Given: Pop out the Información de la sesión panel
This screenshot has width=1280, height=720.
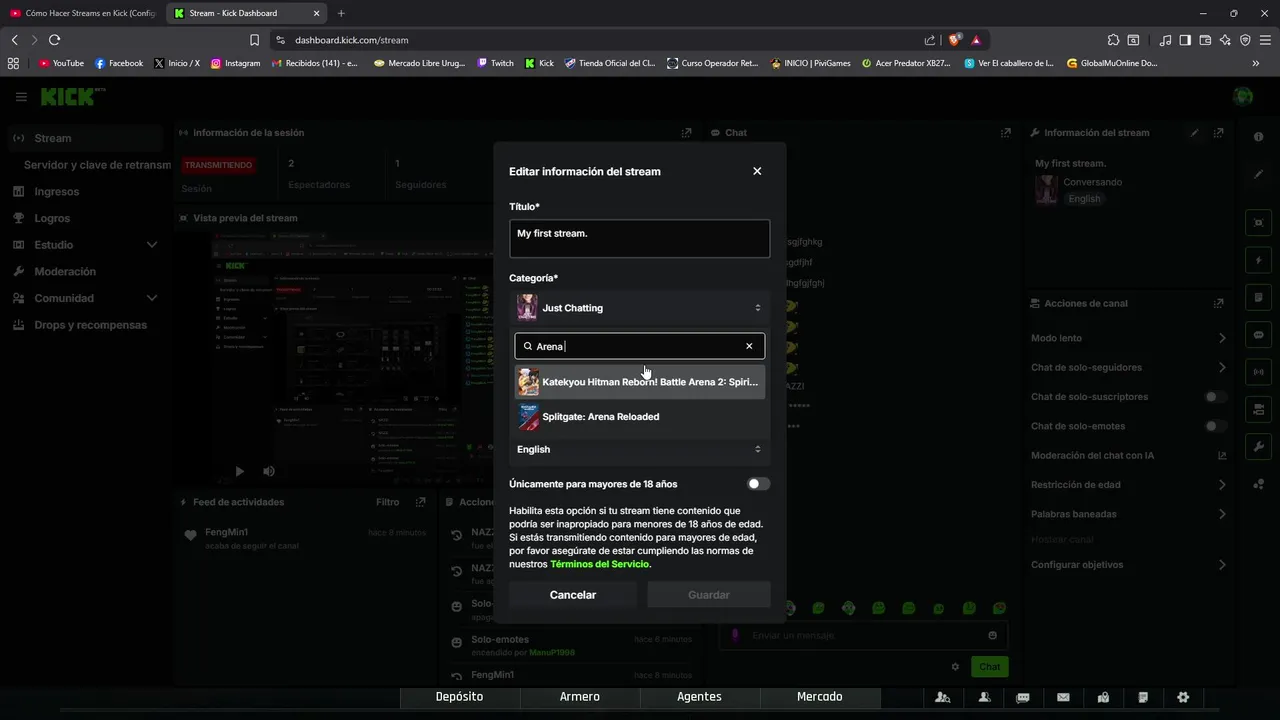Looking at the screenshot, I should (686, 132).
